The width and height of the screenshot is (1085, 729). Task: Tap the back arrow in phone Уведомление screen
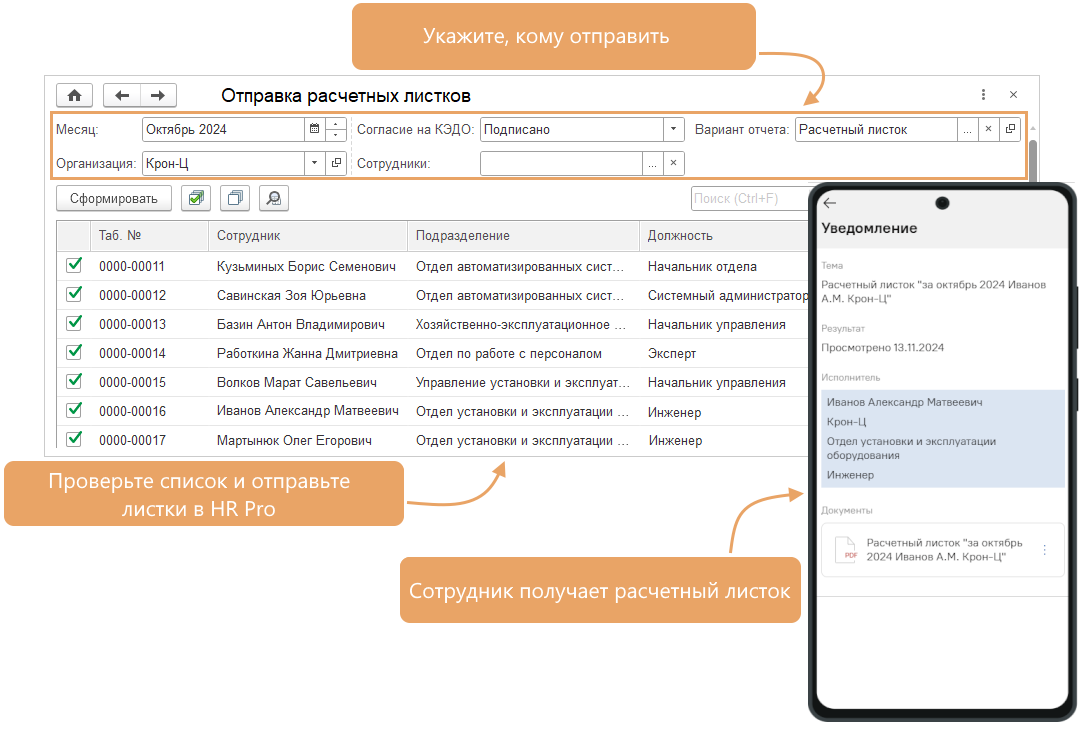(x=830, y=203)
